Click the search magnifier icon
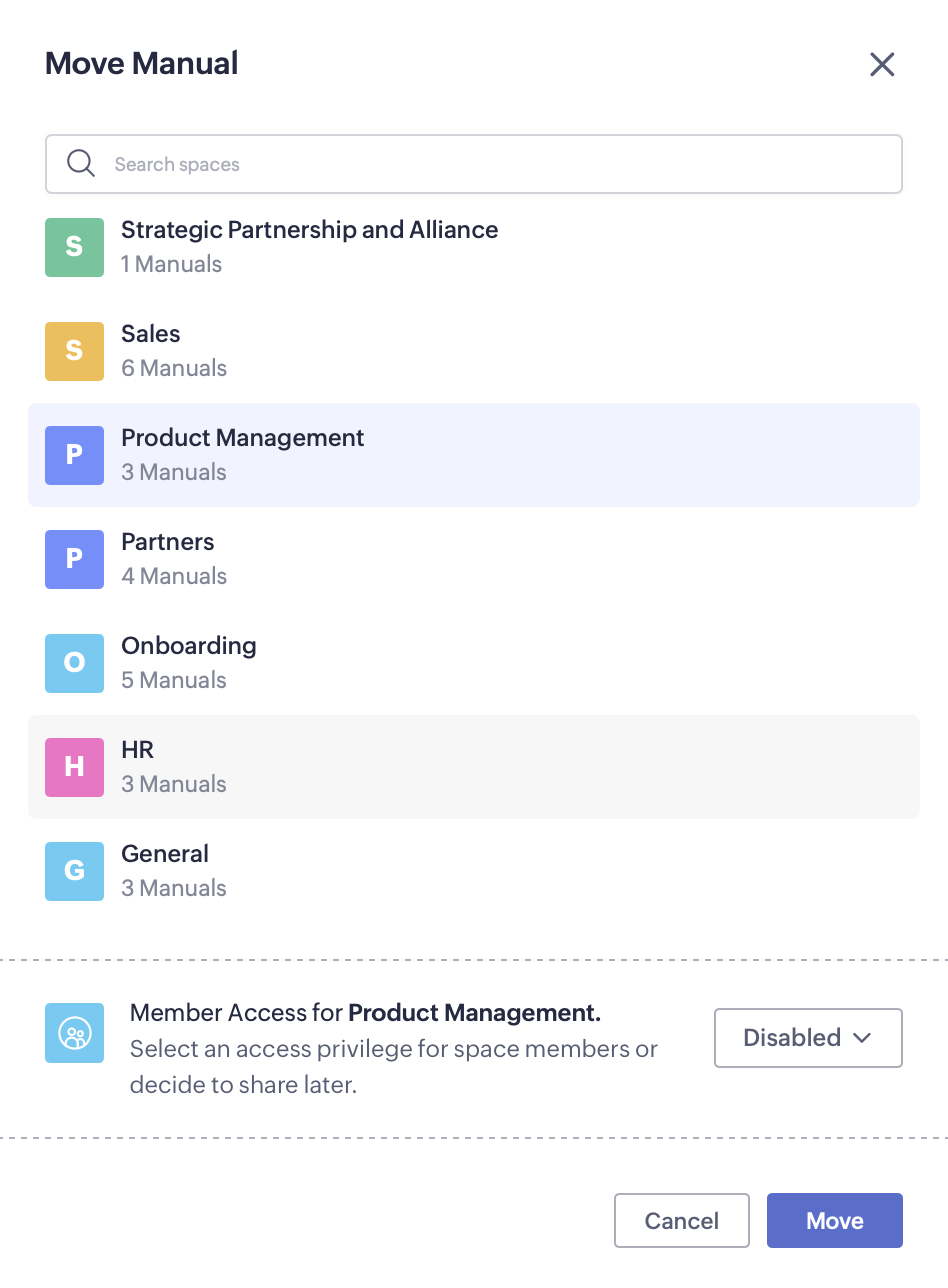The width and height of the screenshot is (948, 1288). [x=80, y=164]
